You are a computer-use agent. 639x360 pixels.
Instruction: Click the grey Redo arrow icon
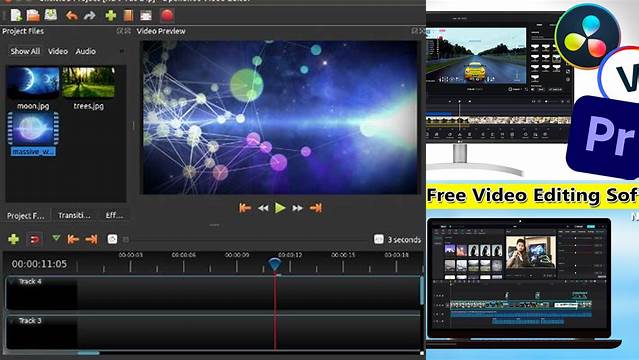point(89,16)
